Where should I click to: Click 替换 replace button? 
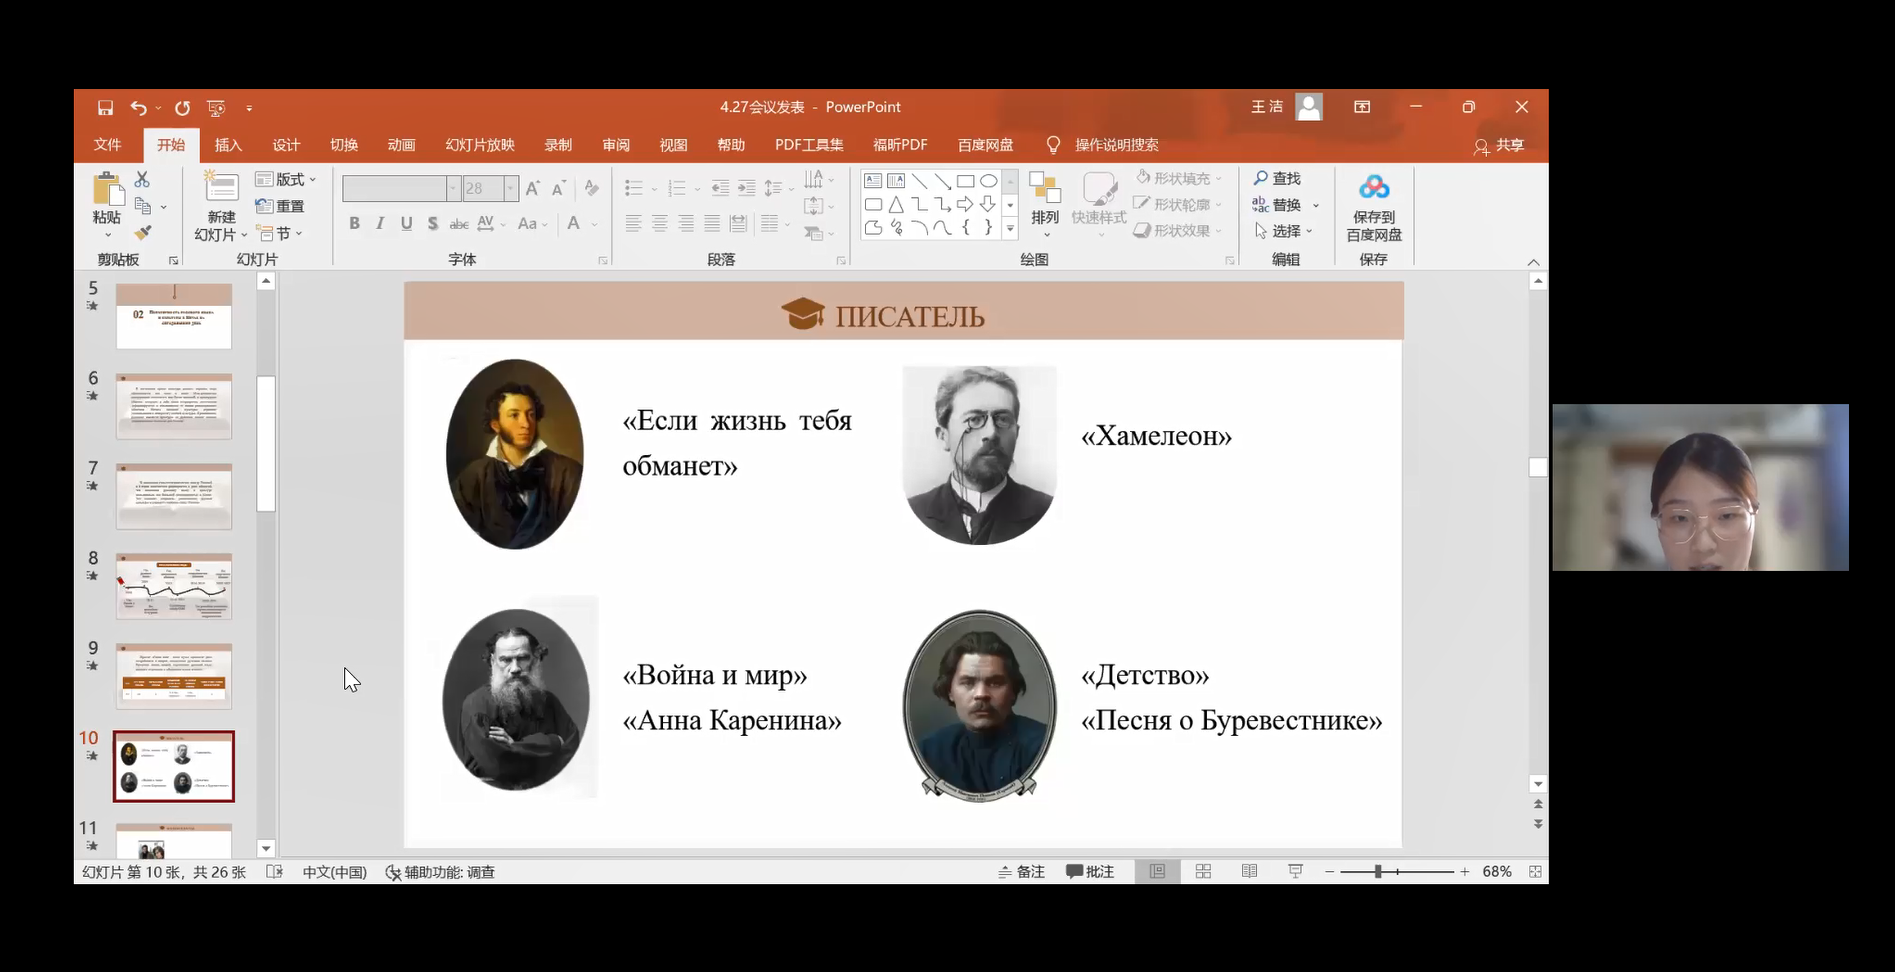[x=1286, y=205]
